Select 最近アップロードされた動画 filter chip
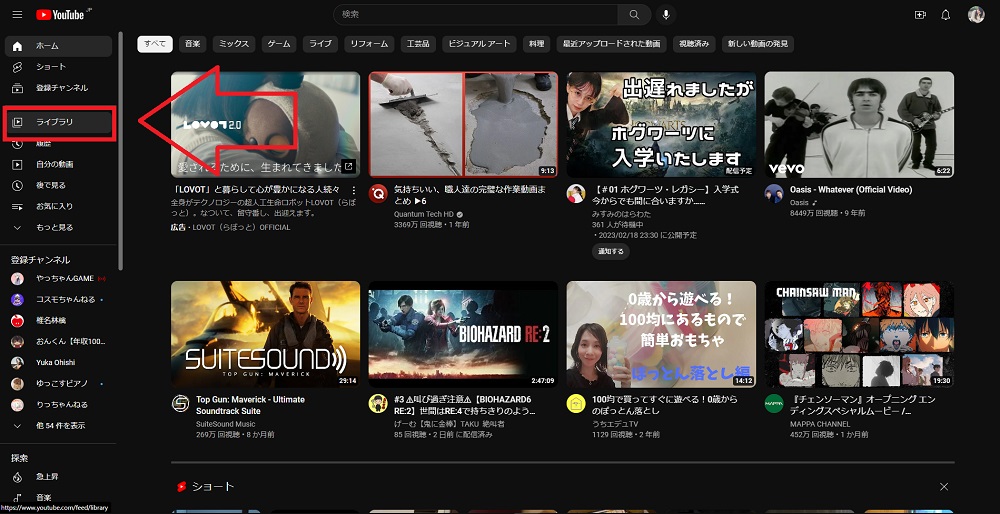Viewport: 1000px width, 514px height. [611, 44]
